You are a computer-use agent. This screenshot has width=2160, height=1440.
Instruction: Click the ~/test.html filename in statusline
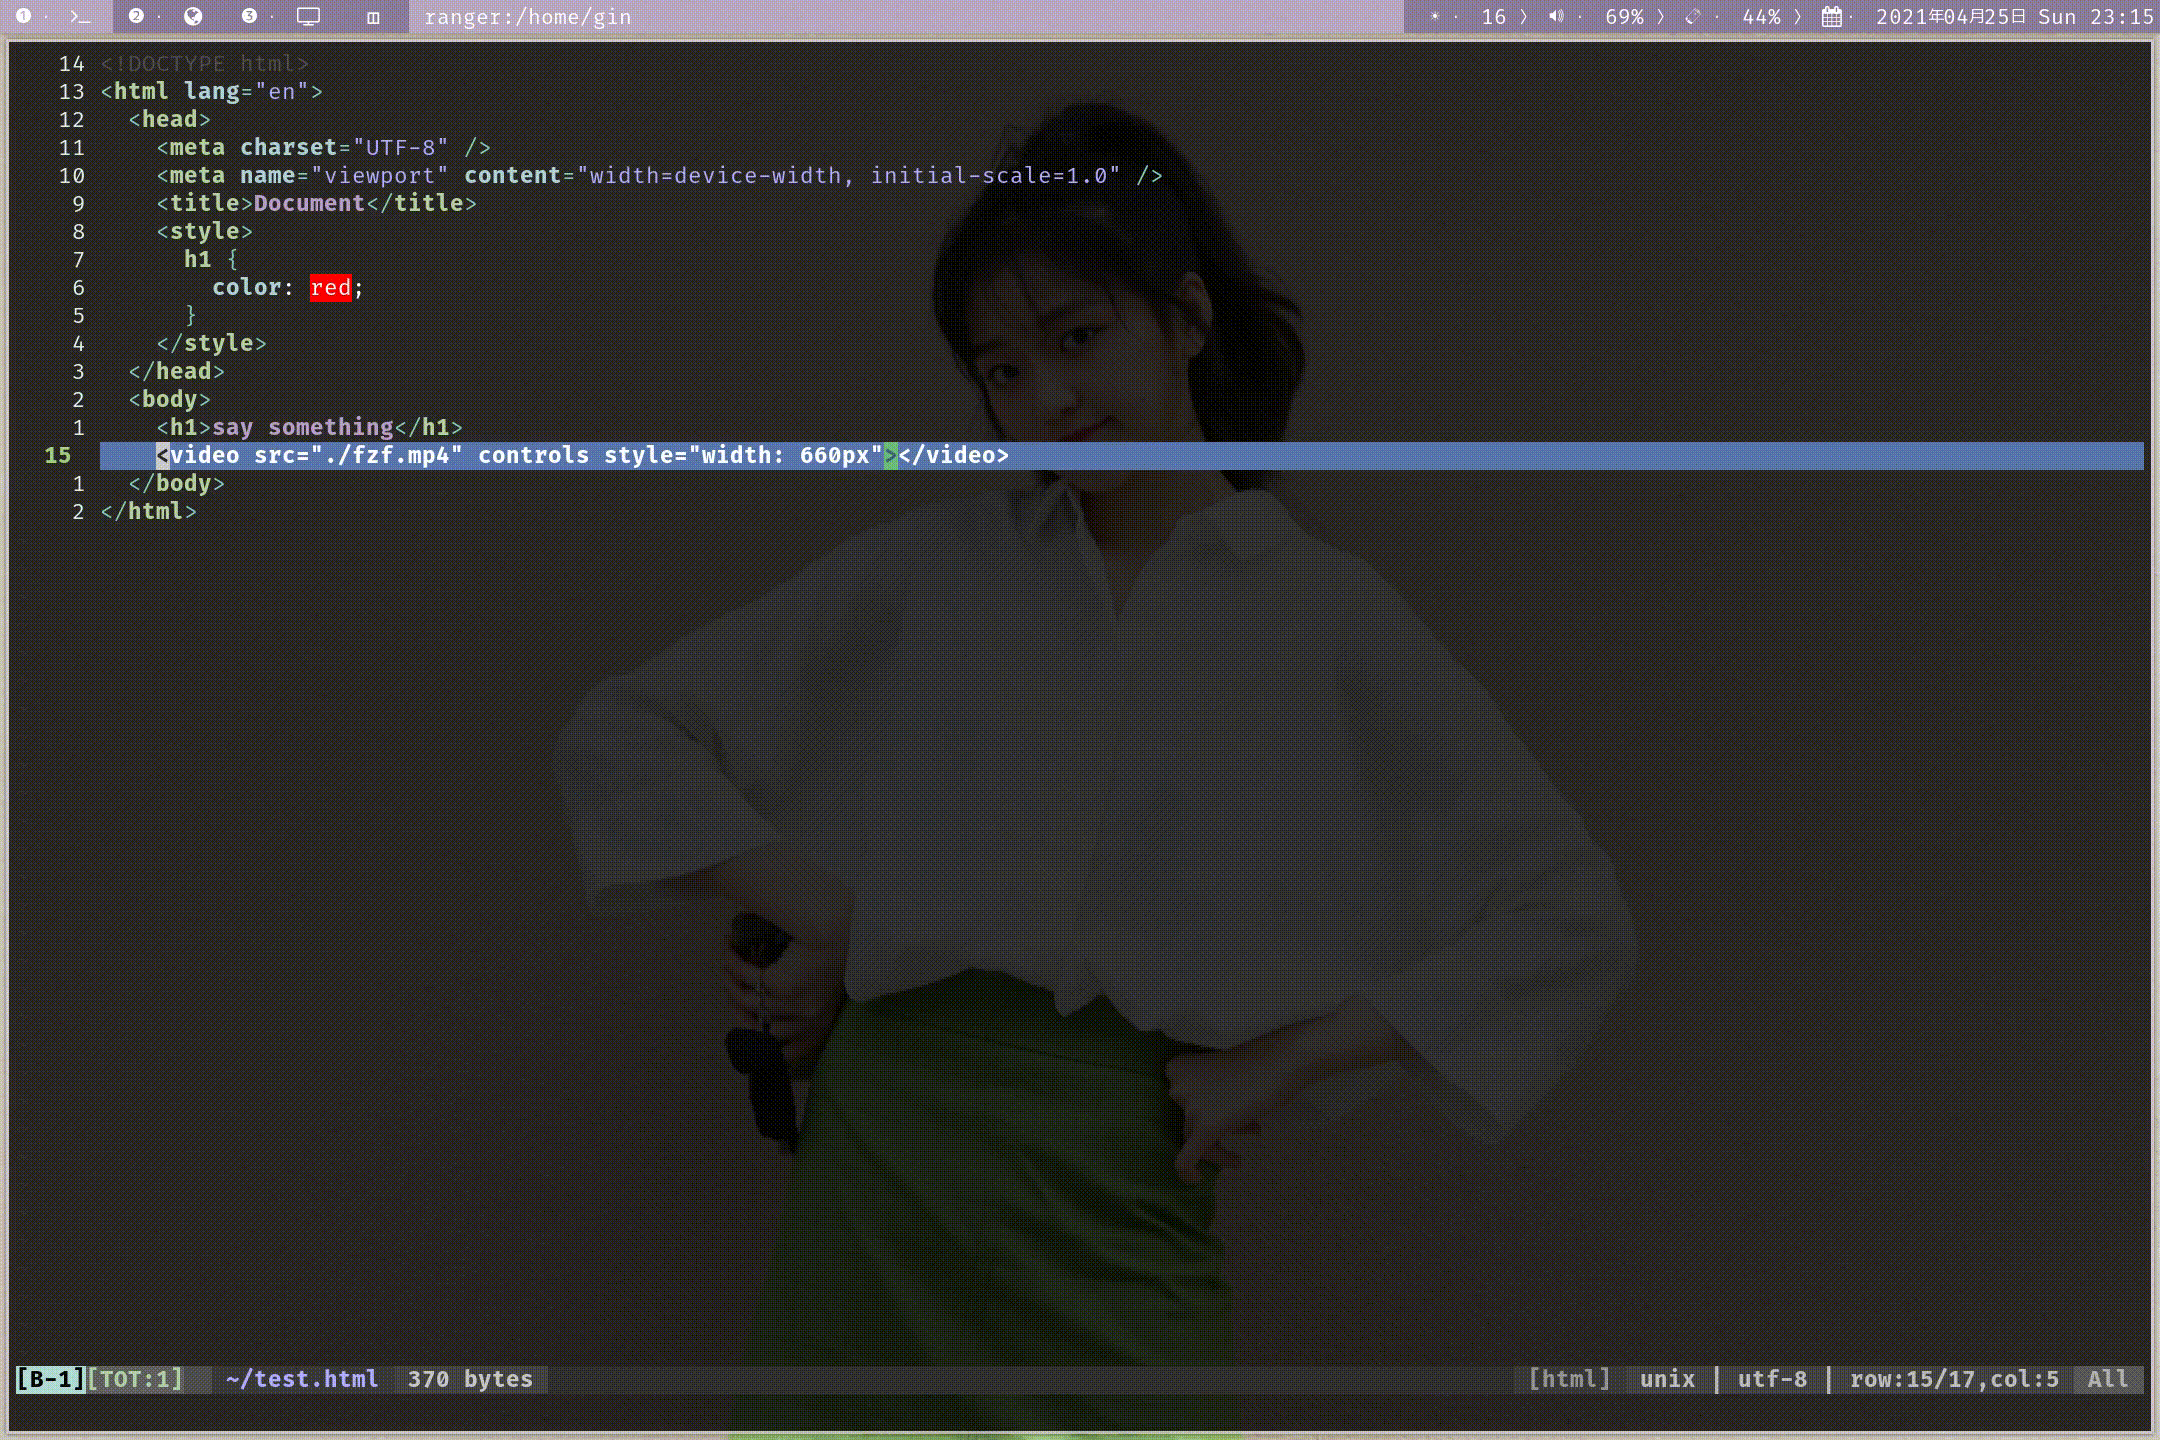click(x=302, y=1379)
